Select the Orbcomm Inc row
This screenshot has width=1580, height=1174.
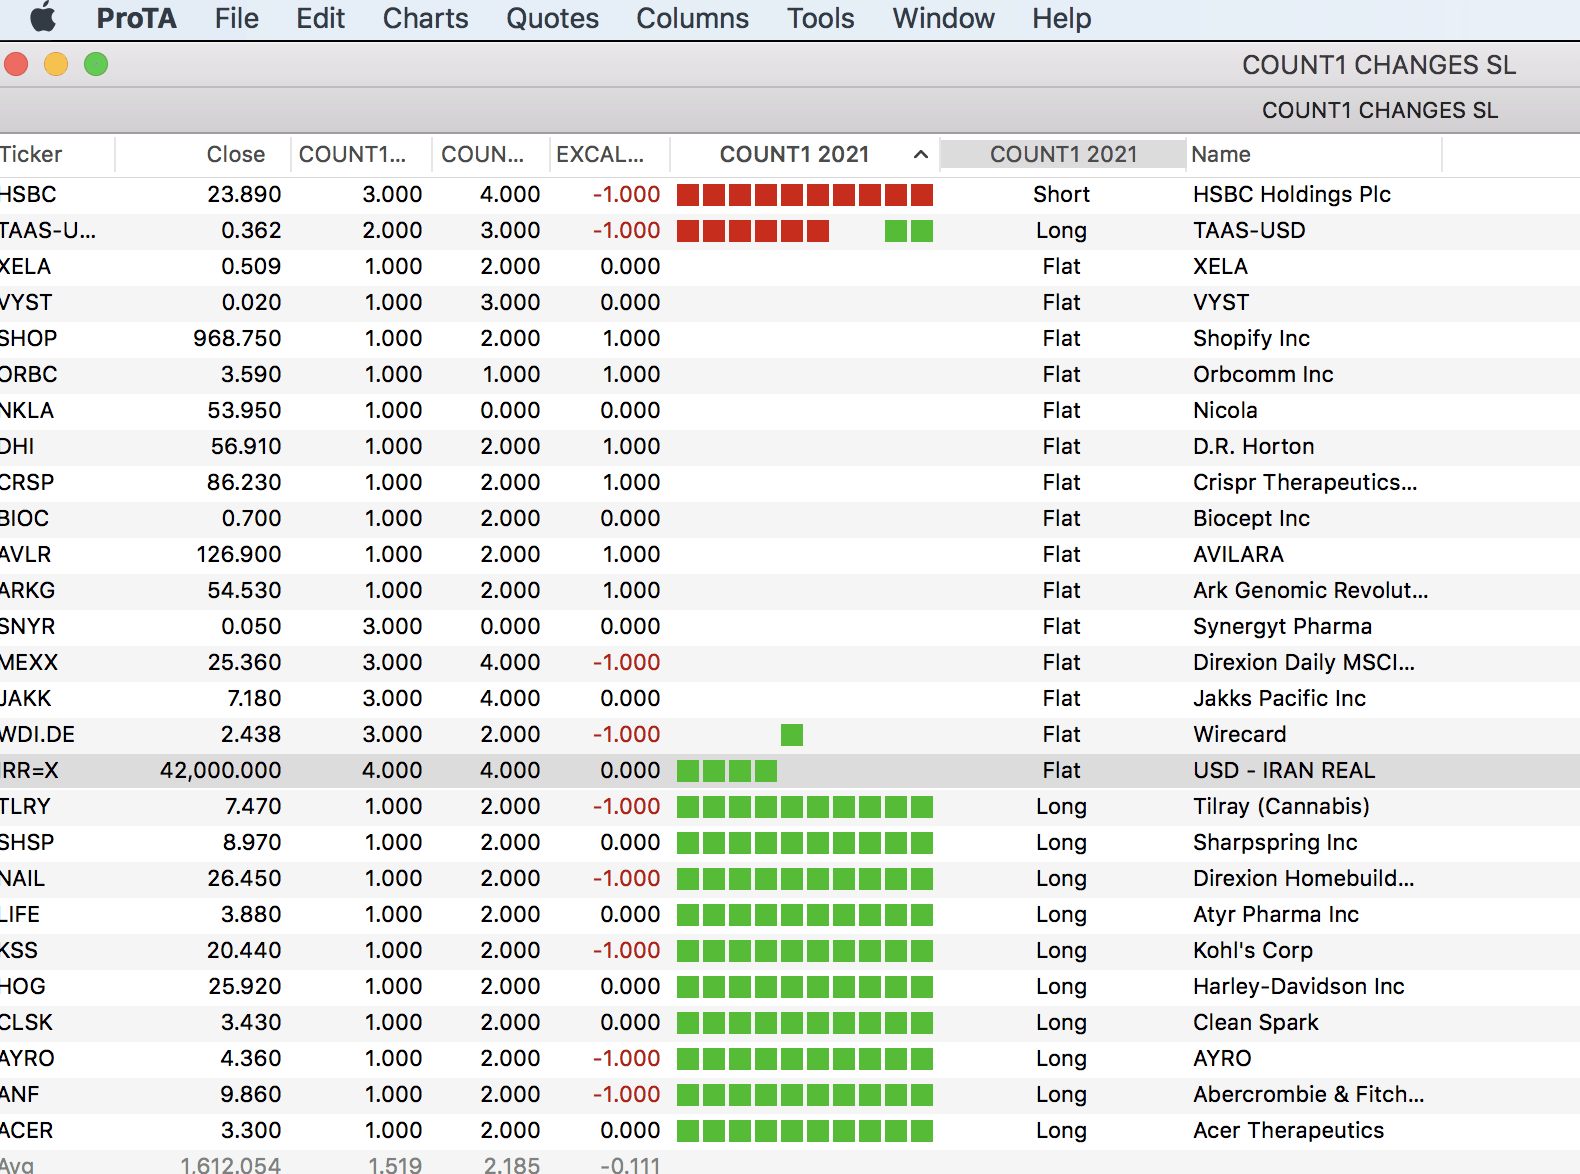(x=790, y=374)
